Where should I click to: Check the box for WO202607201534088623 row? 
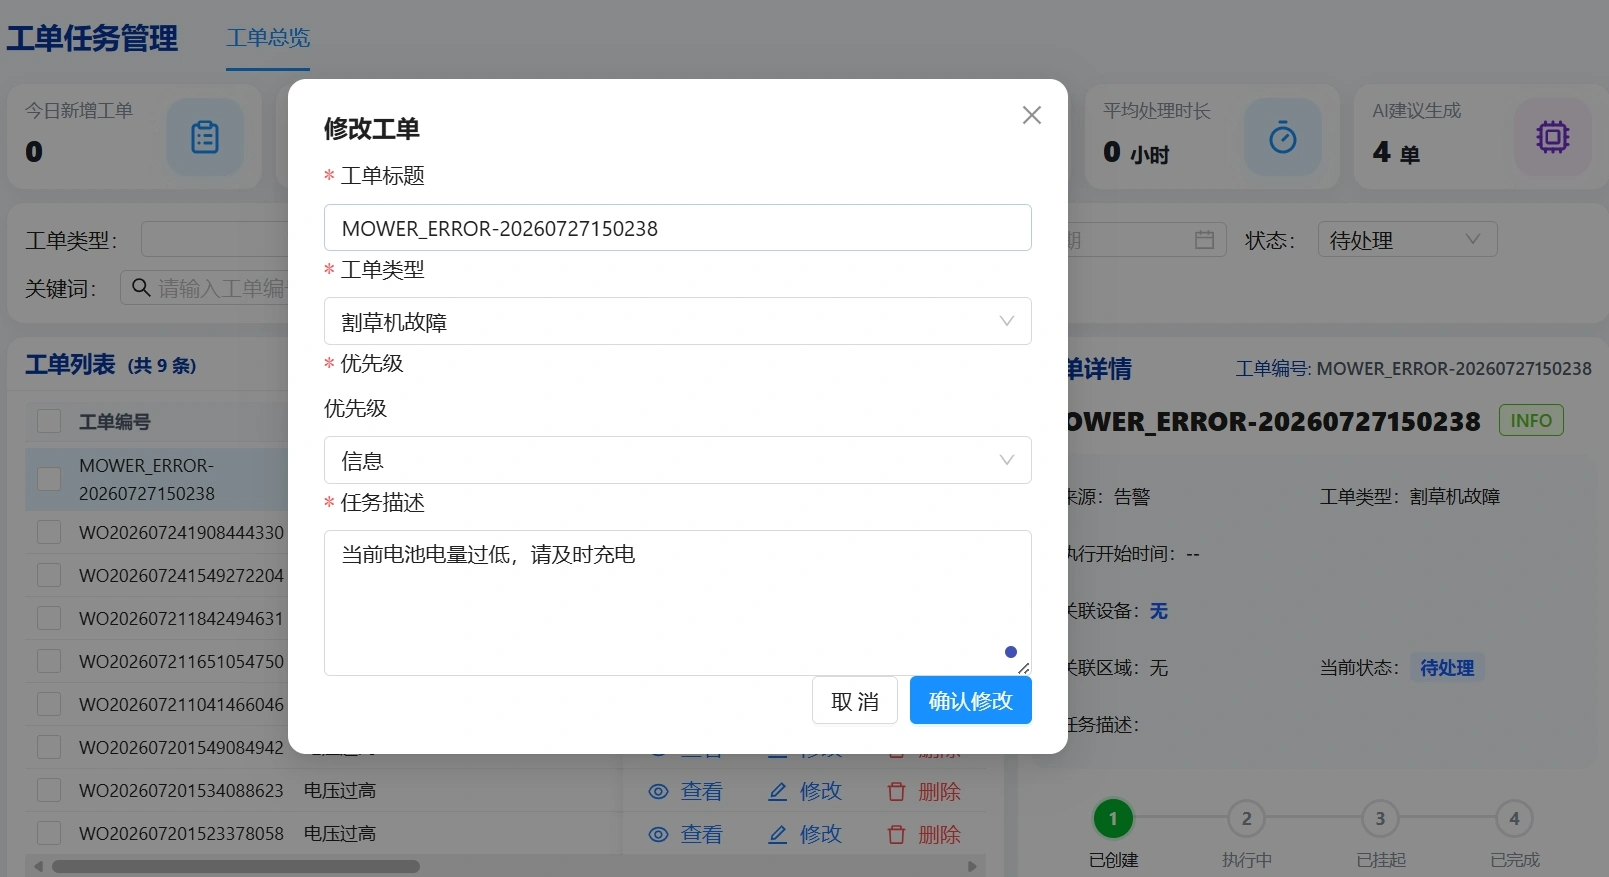[49, 790]
